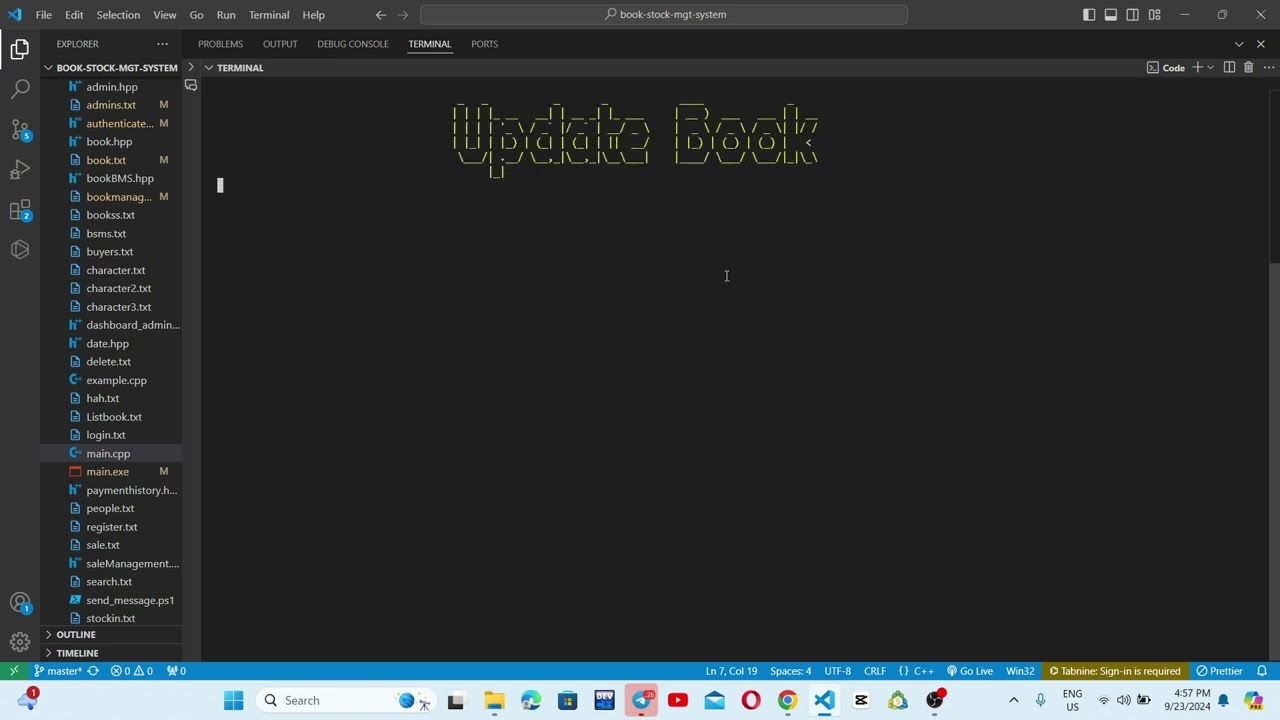Screen dimensions: 1280x720
Task: Open remote window indicator in status bar
Action: 14,671
